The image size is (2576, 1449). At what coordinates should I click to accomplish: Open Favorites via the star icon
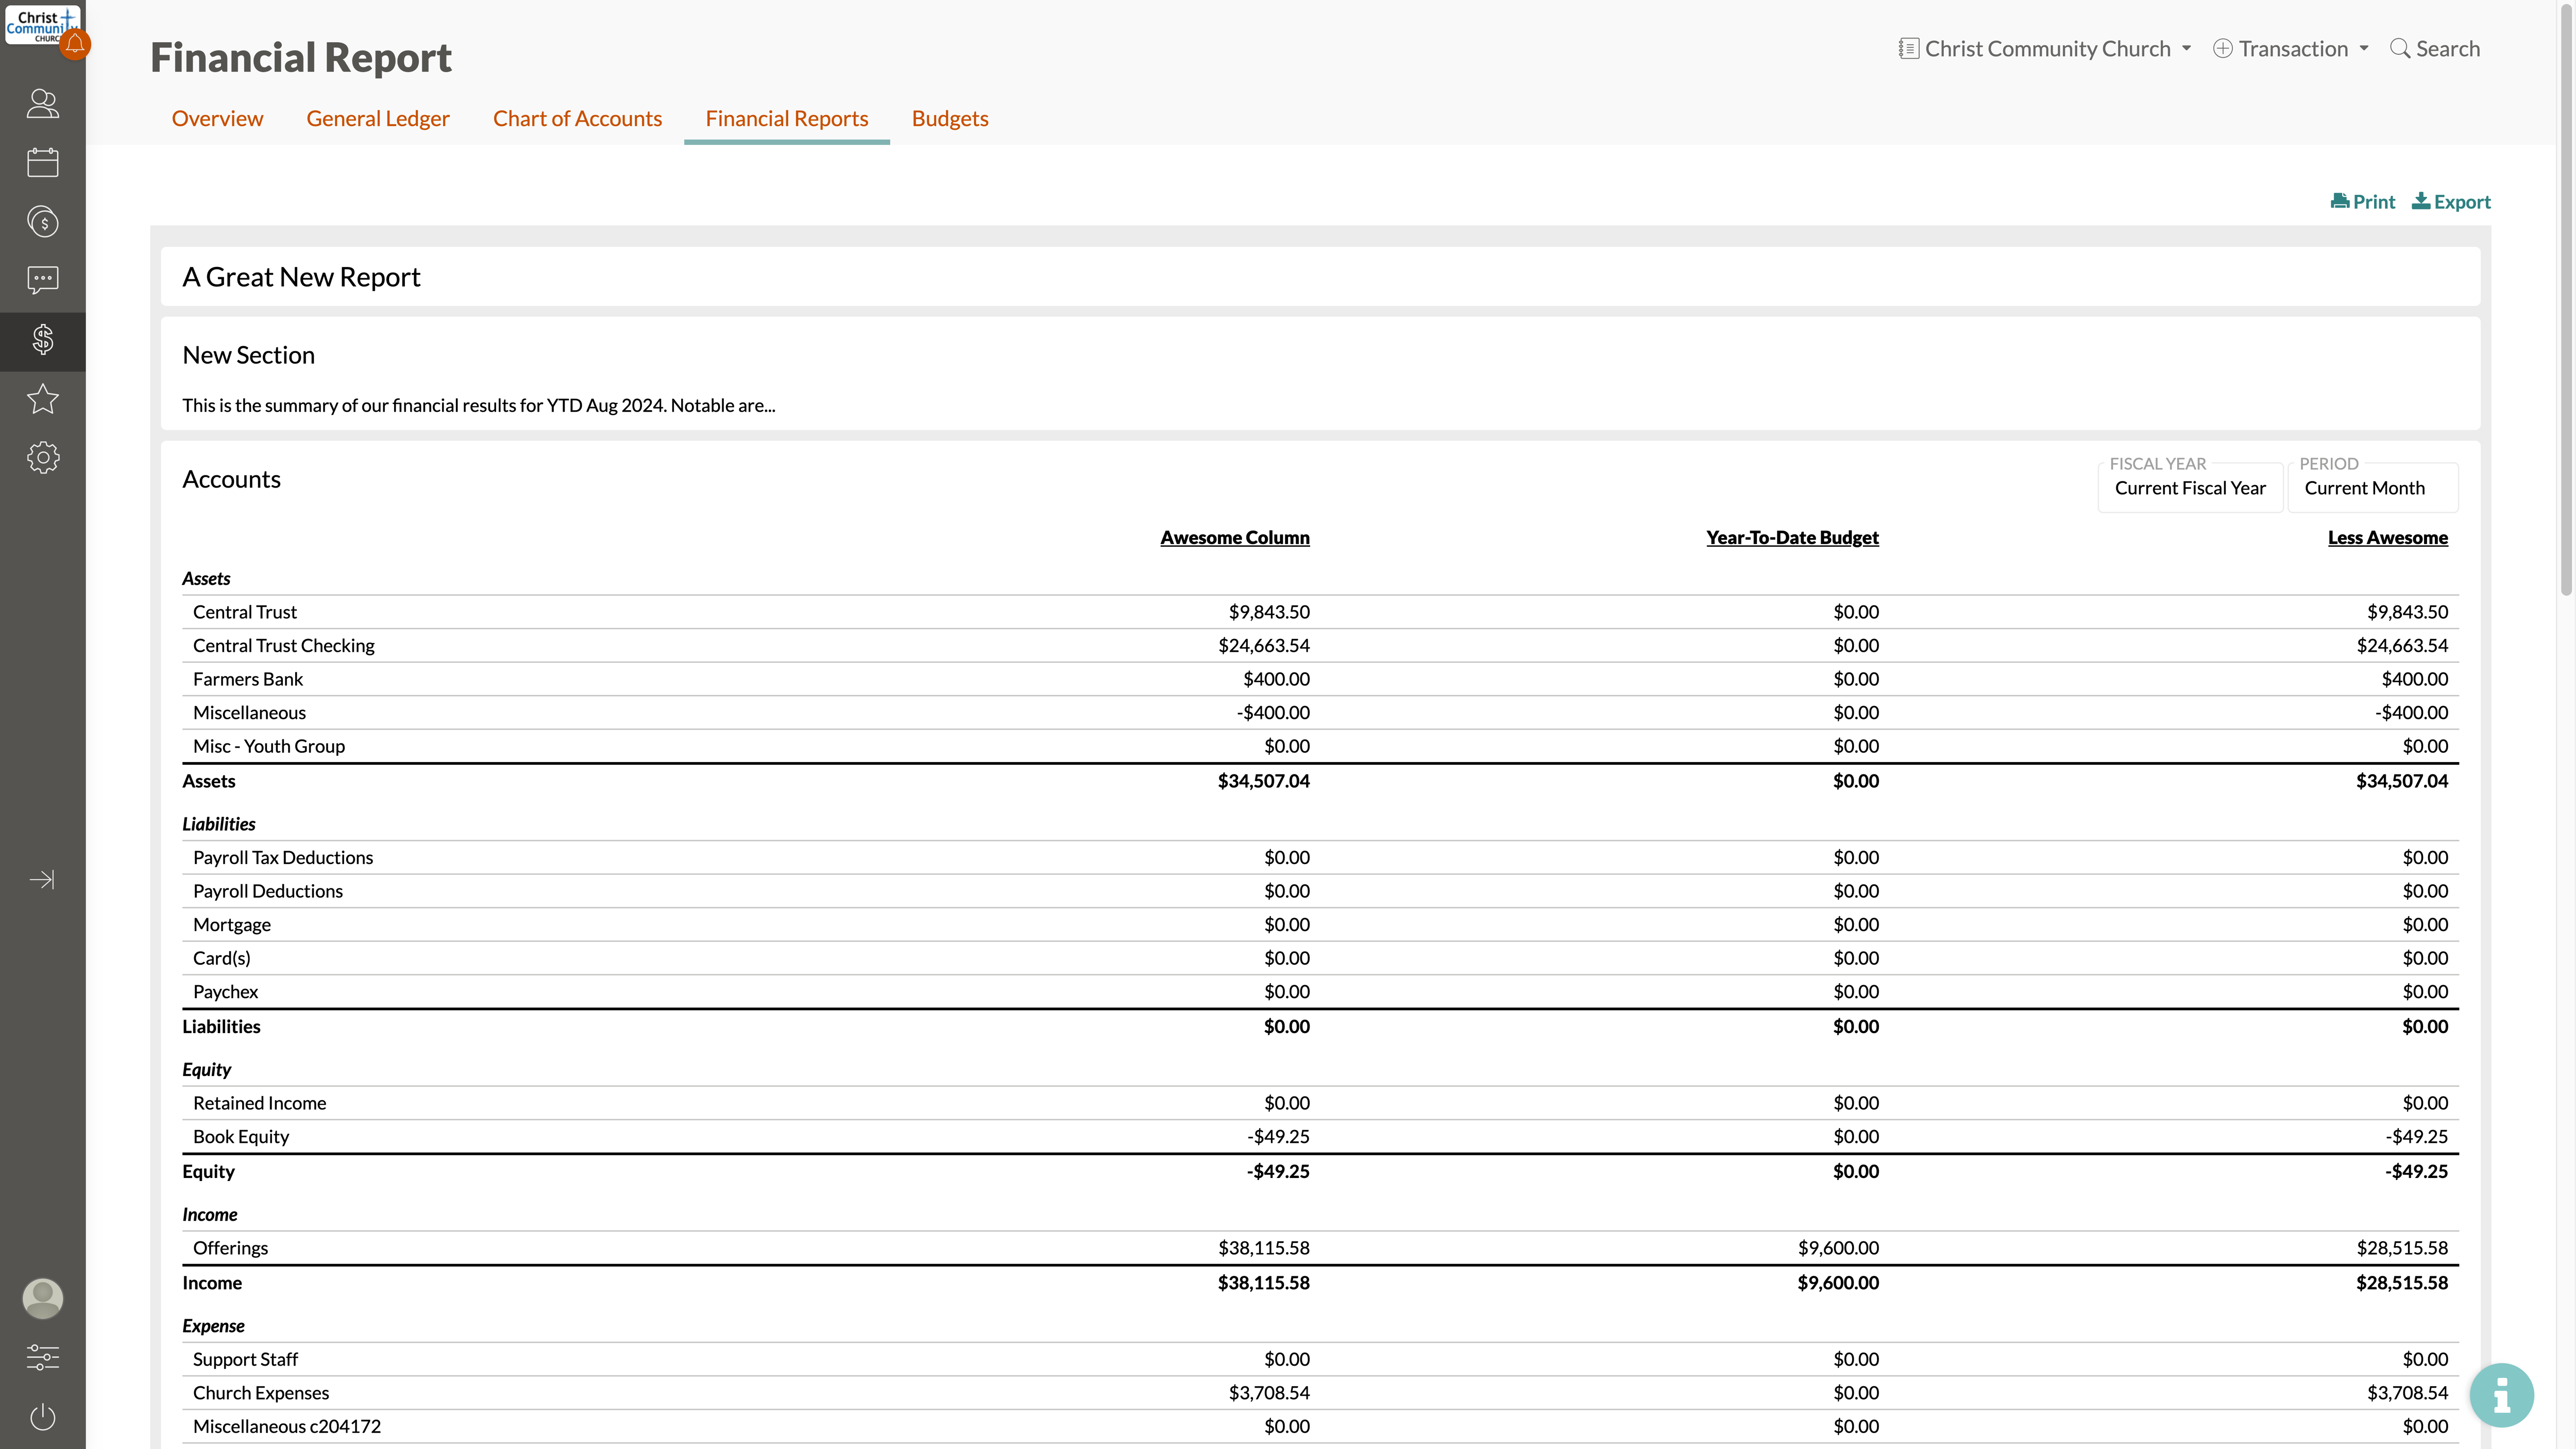coord(42,399)
